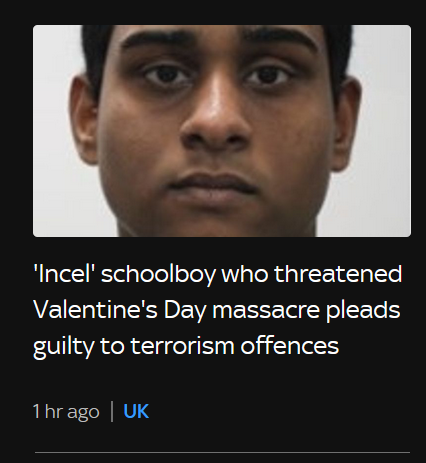Click 'guilty to terrorism offences' headline line
This screenshot has width=426, height=463.
[x=186, y=347]
